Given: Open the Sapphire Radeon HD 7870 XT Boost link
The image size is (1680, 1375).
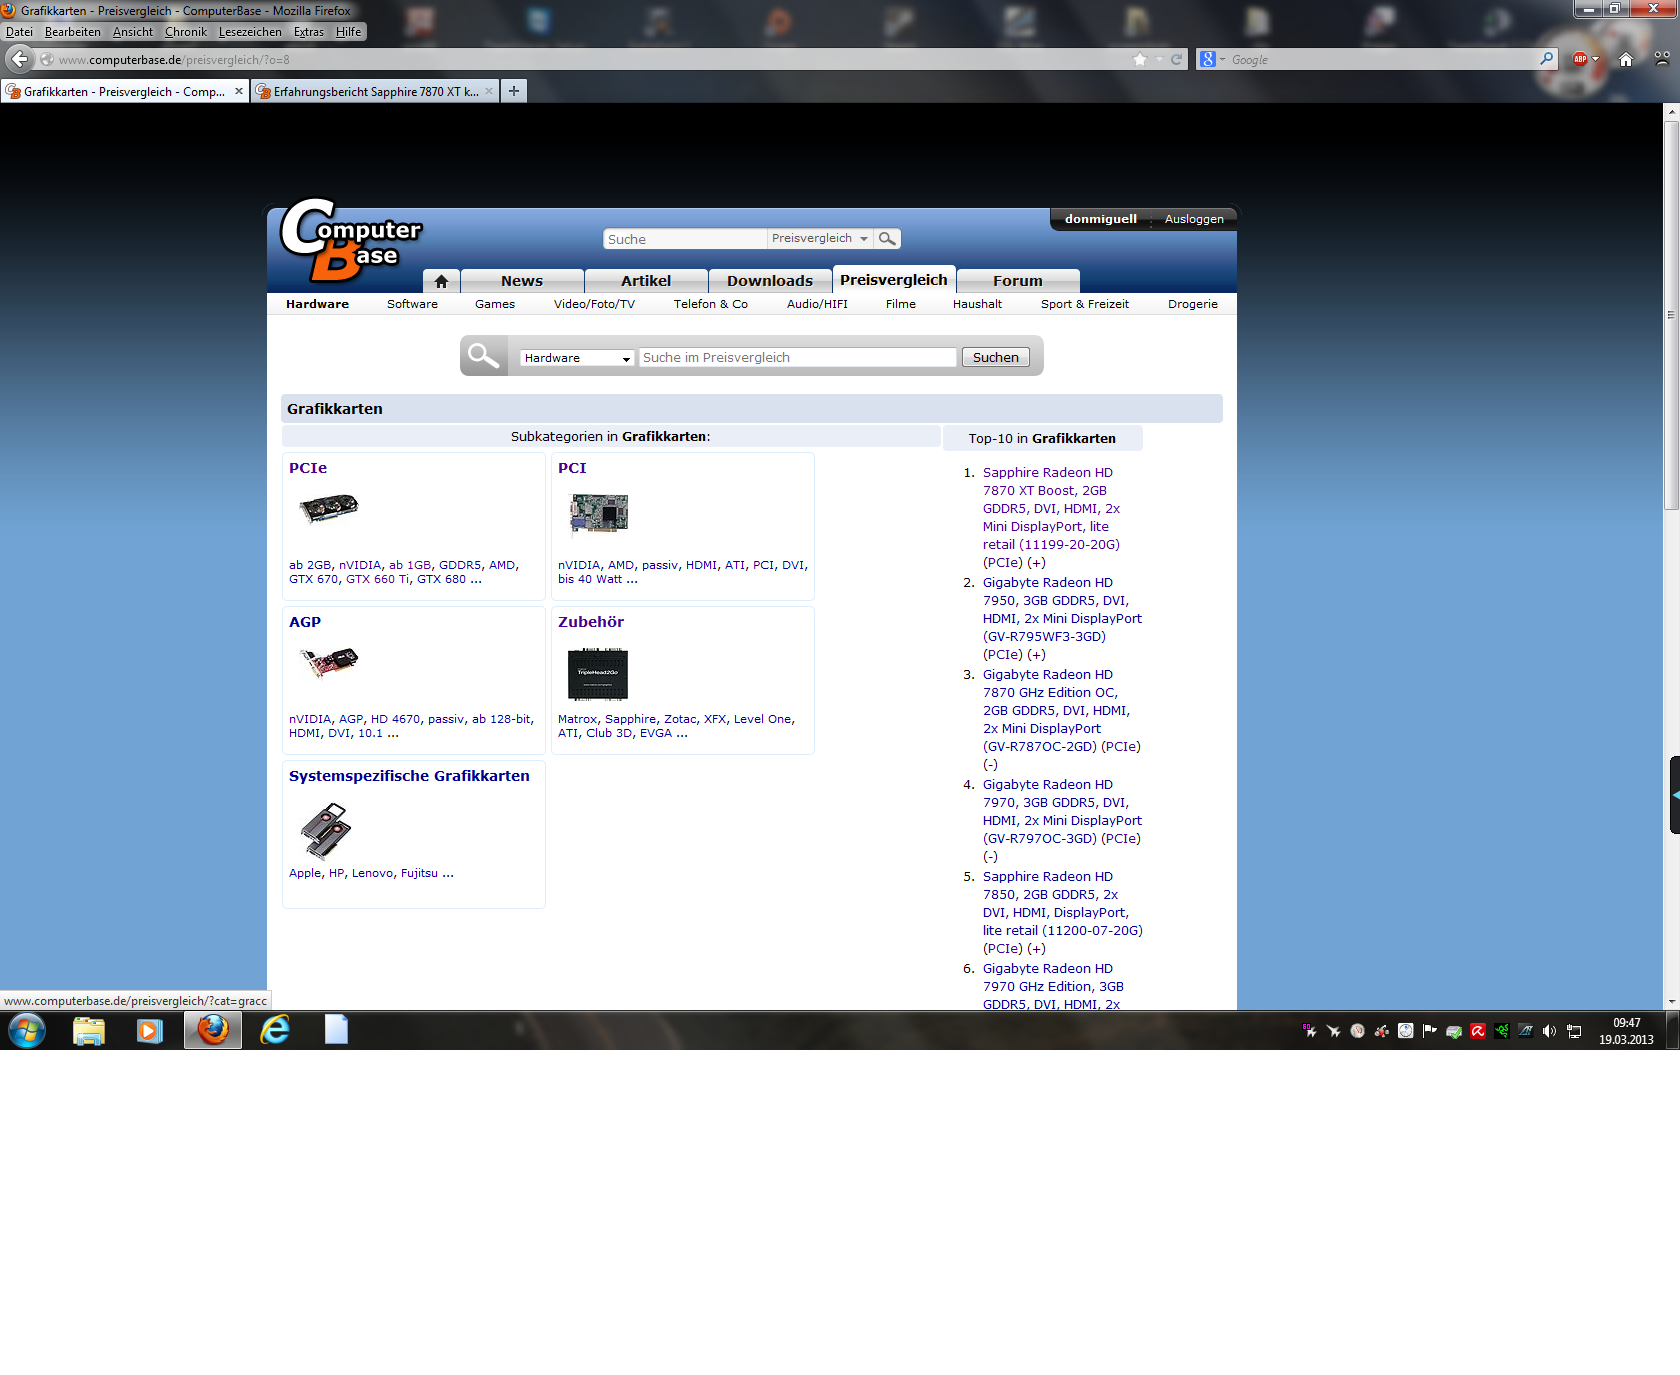Looking at the screenshot, I should pos(1051,508).
